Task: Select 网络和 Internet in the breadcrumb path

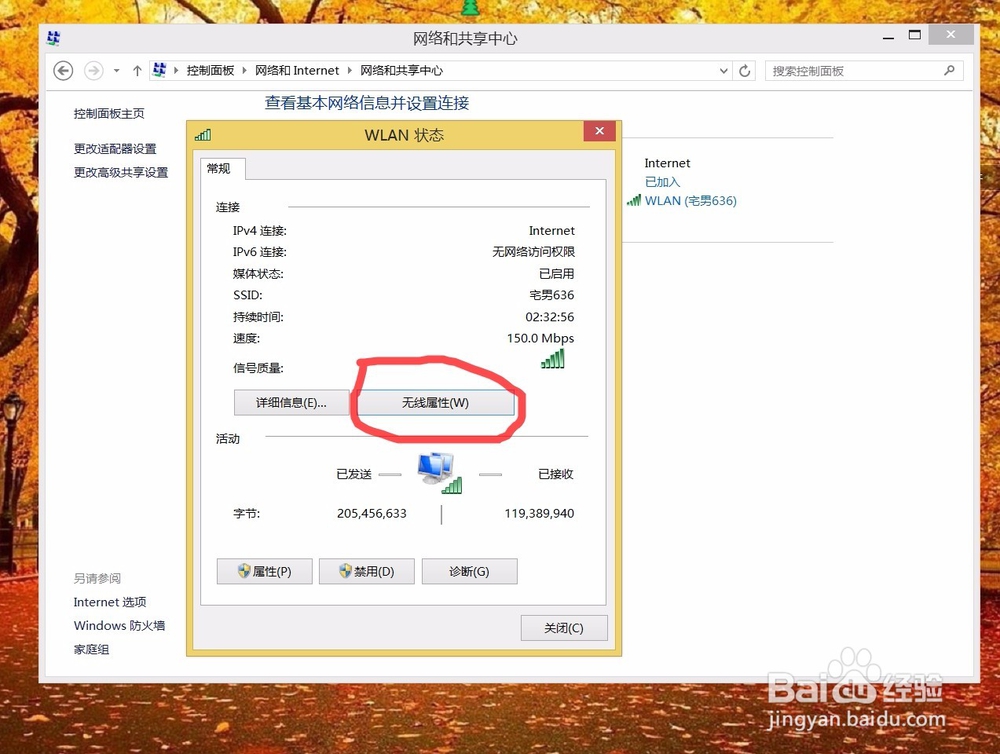Action: (x=297, y=70)
